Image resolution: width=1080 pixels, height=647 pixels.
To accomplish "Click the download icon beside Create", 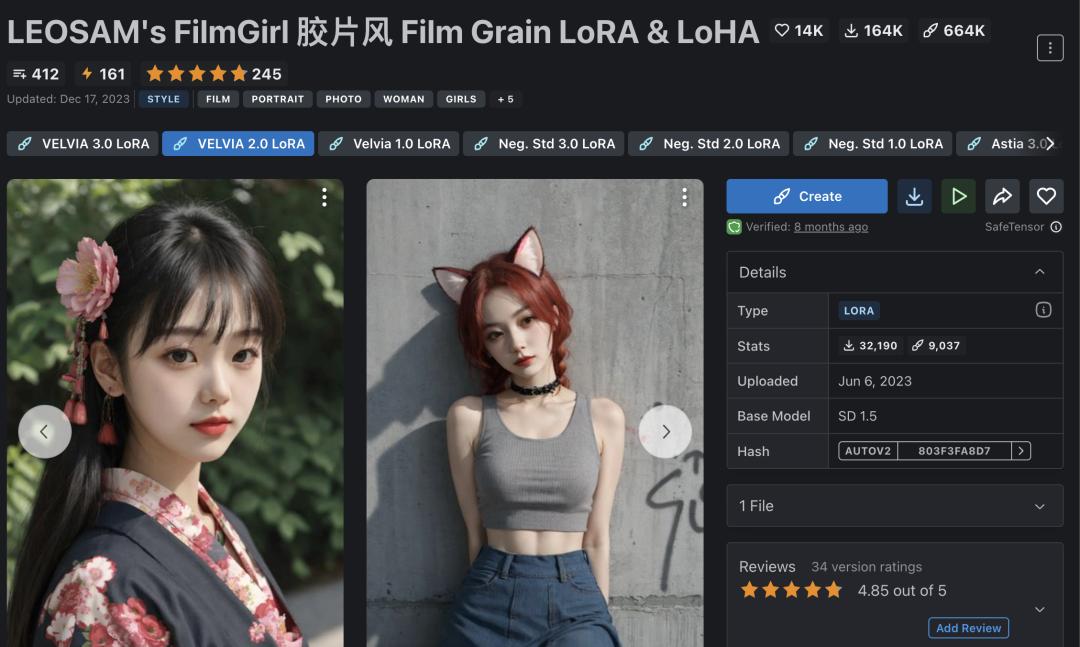I will [914, 196].
